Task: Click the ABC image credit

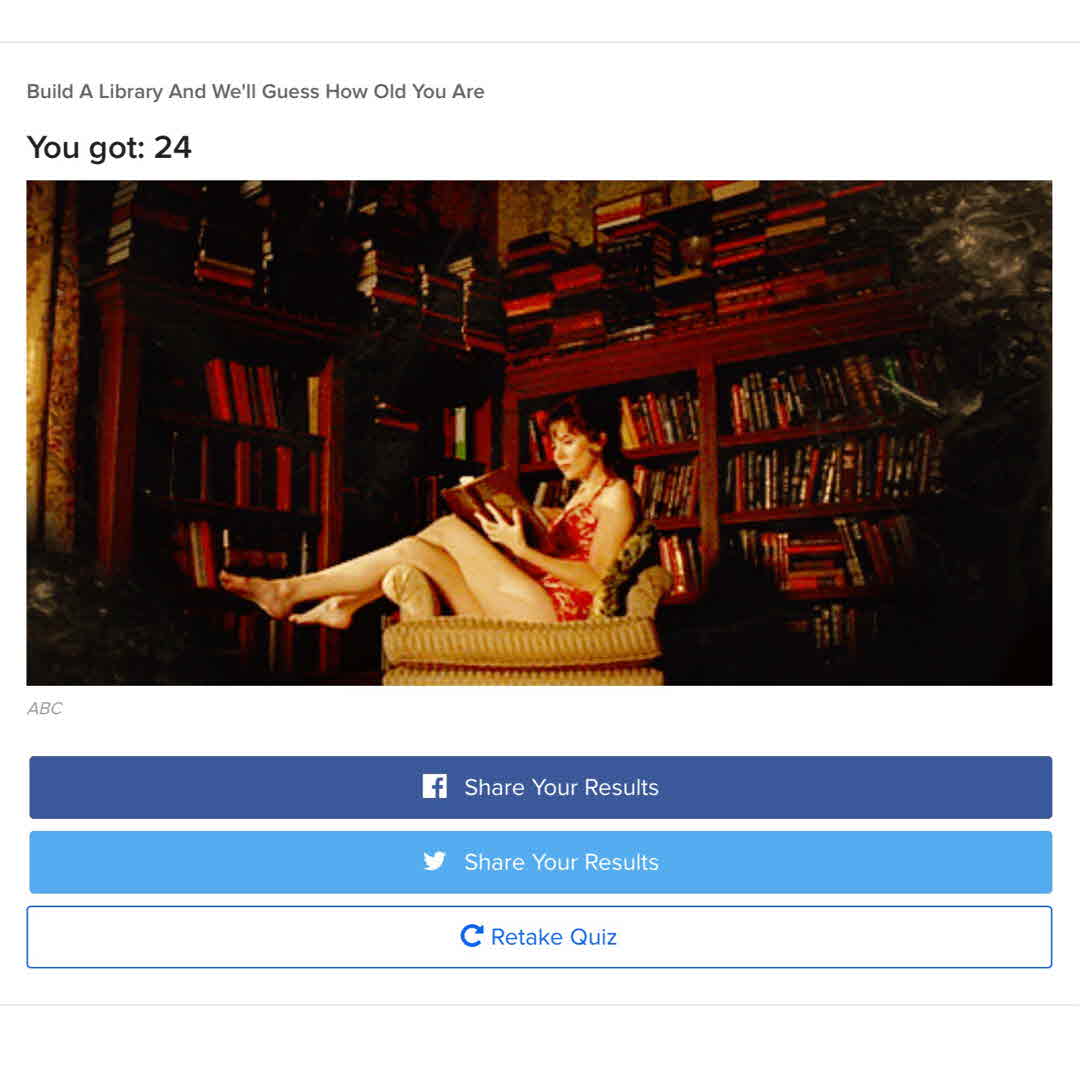Action: click(x=45, y=709)
